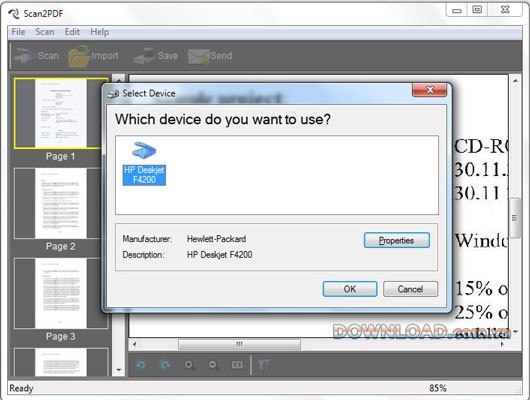Screen dimensions: 530x400
Task: Click the Scan2PDF title bar app icon
Action: pyautogui.click(x=14, y=14)
